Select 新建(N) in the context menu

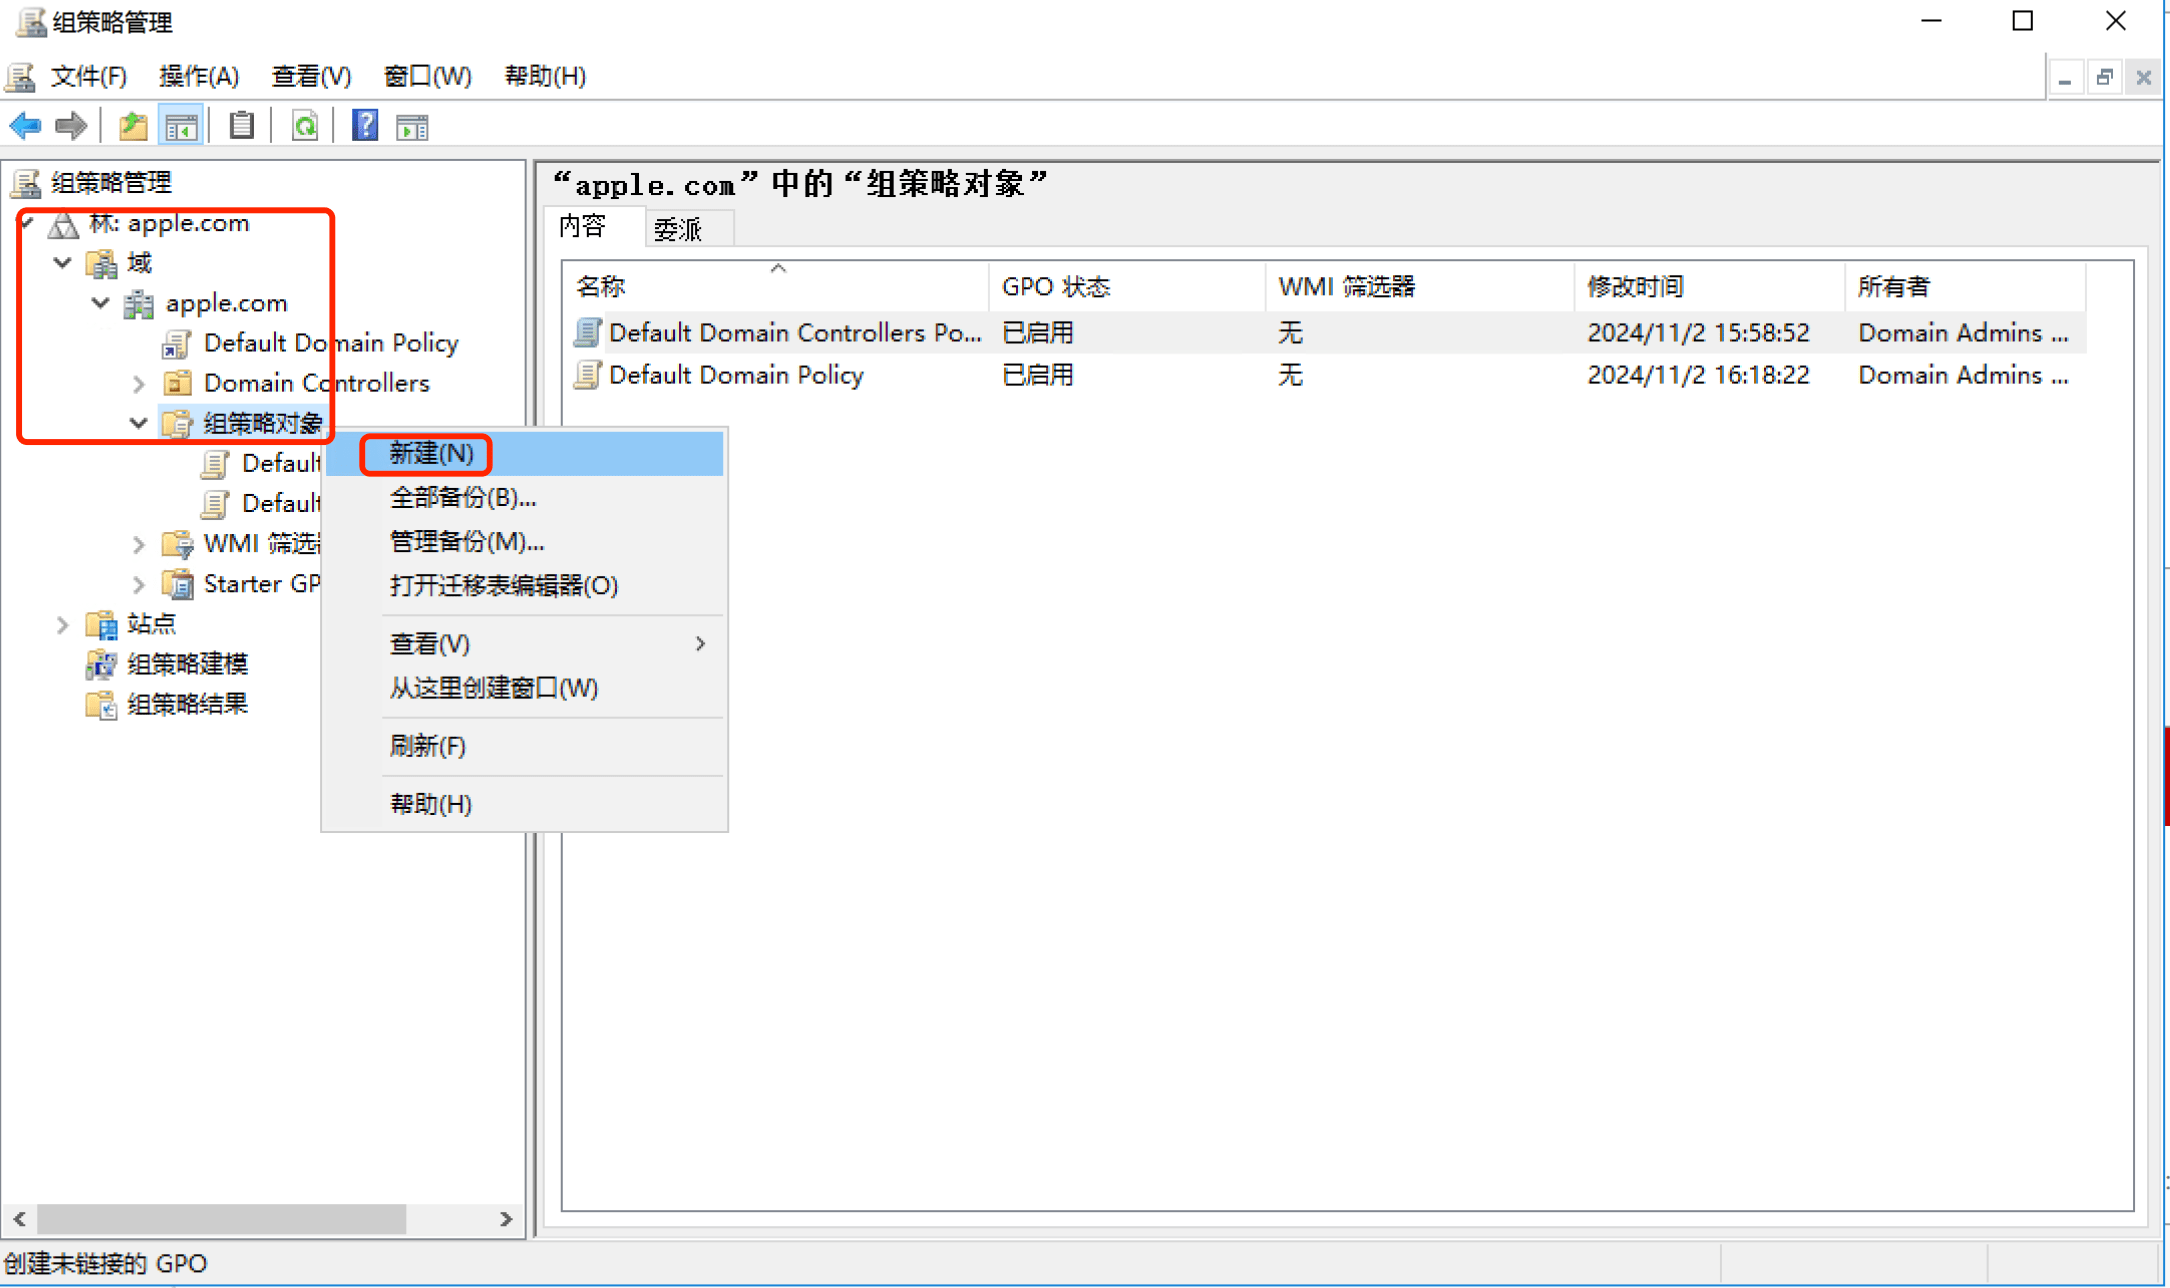431,454
